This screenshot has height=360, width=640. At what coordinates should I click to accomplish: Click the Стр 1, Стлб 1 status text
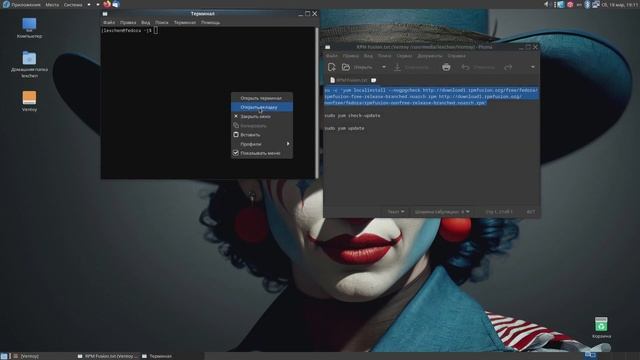coord(499,212)
